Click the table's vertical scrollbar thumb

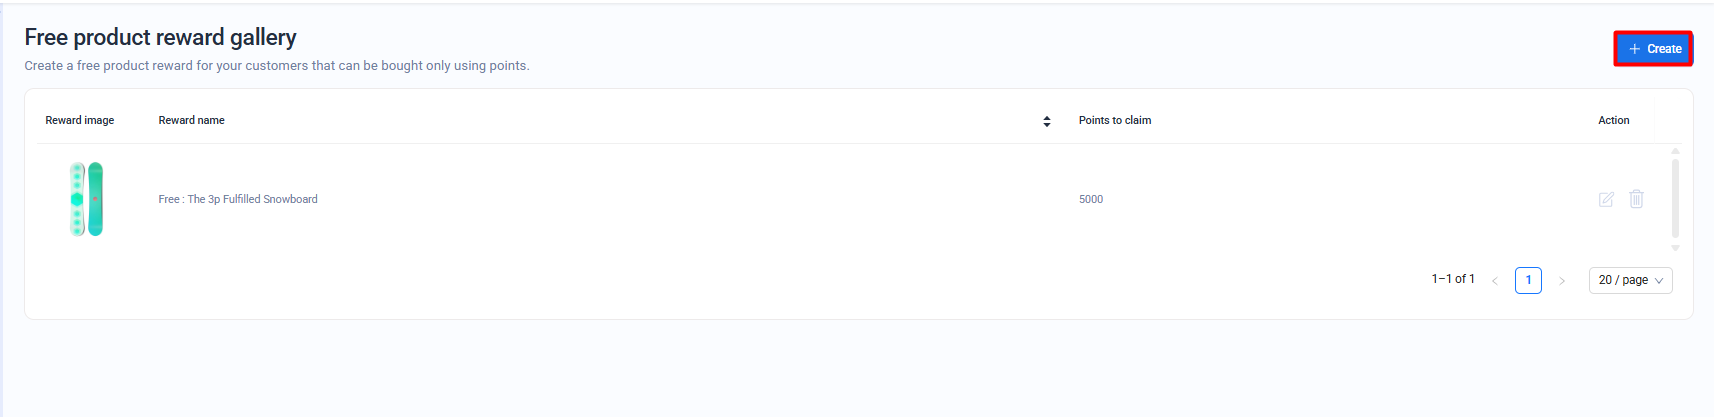[1675, 198]
